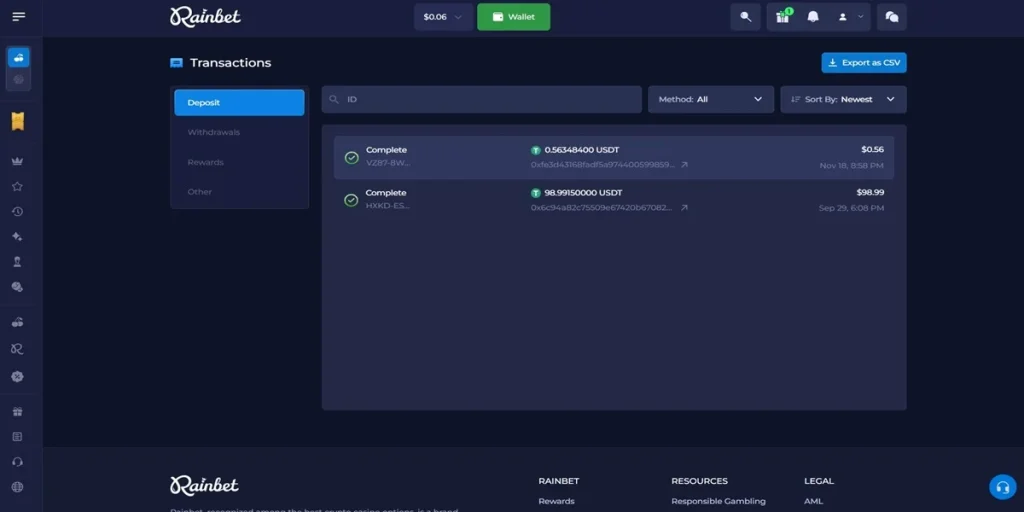Image resolution: width=1024 pixels, height=512 pixels.
Task: Open the gift box icon in sidebar
Action: pos(18,411)
